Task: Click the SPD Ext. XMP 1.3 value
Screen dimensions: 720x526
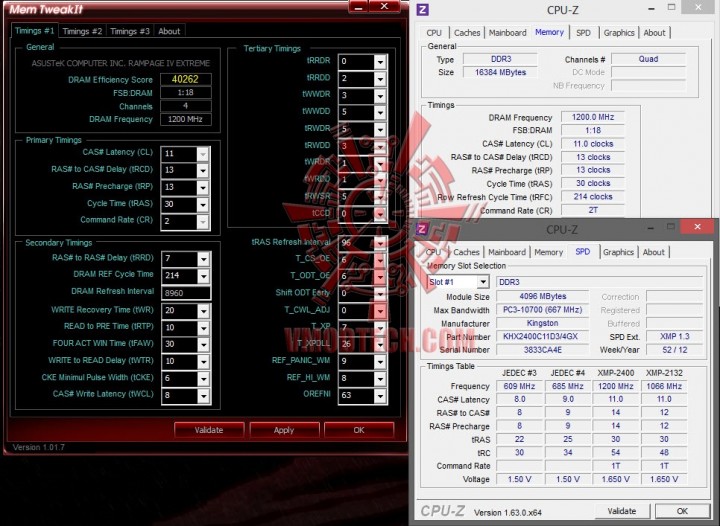Action: [x=675, y=336]
